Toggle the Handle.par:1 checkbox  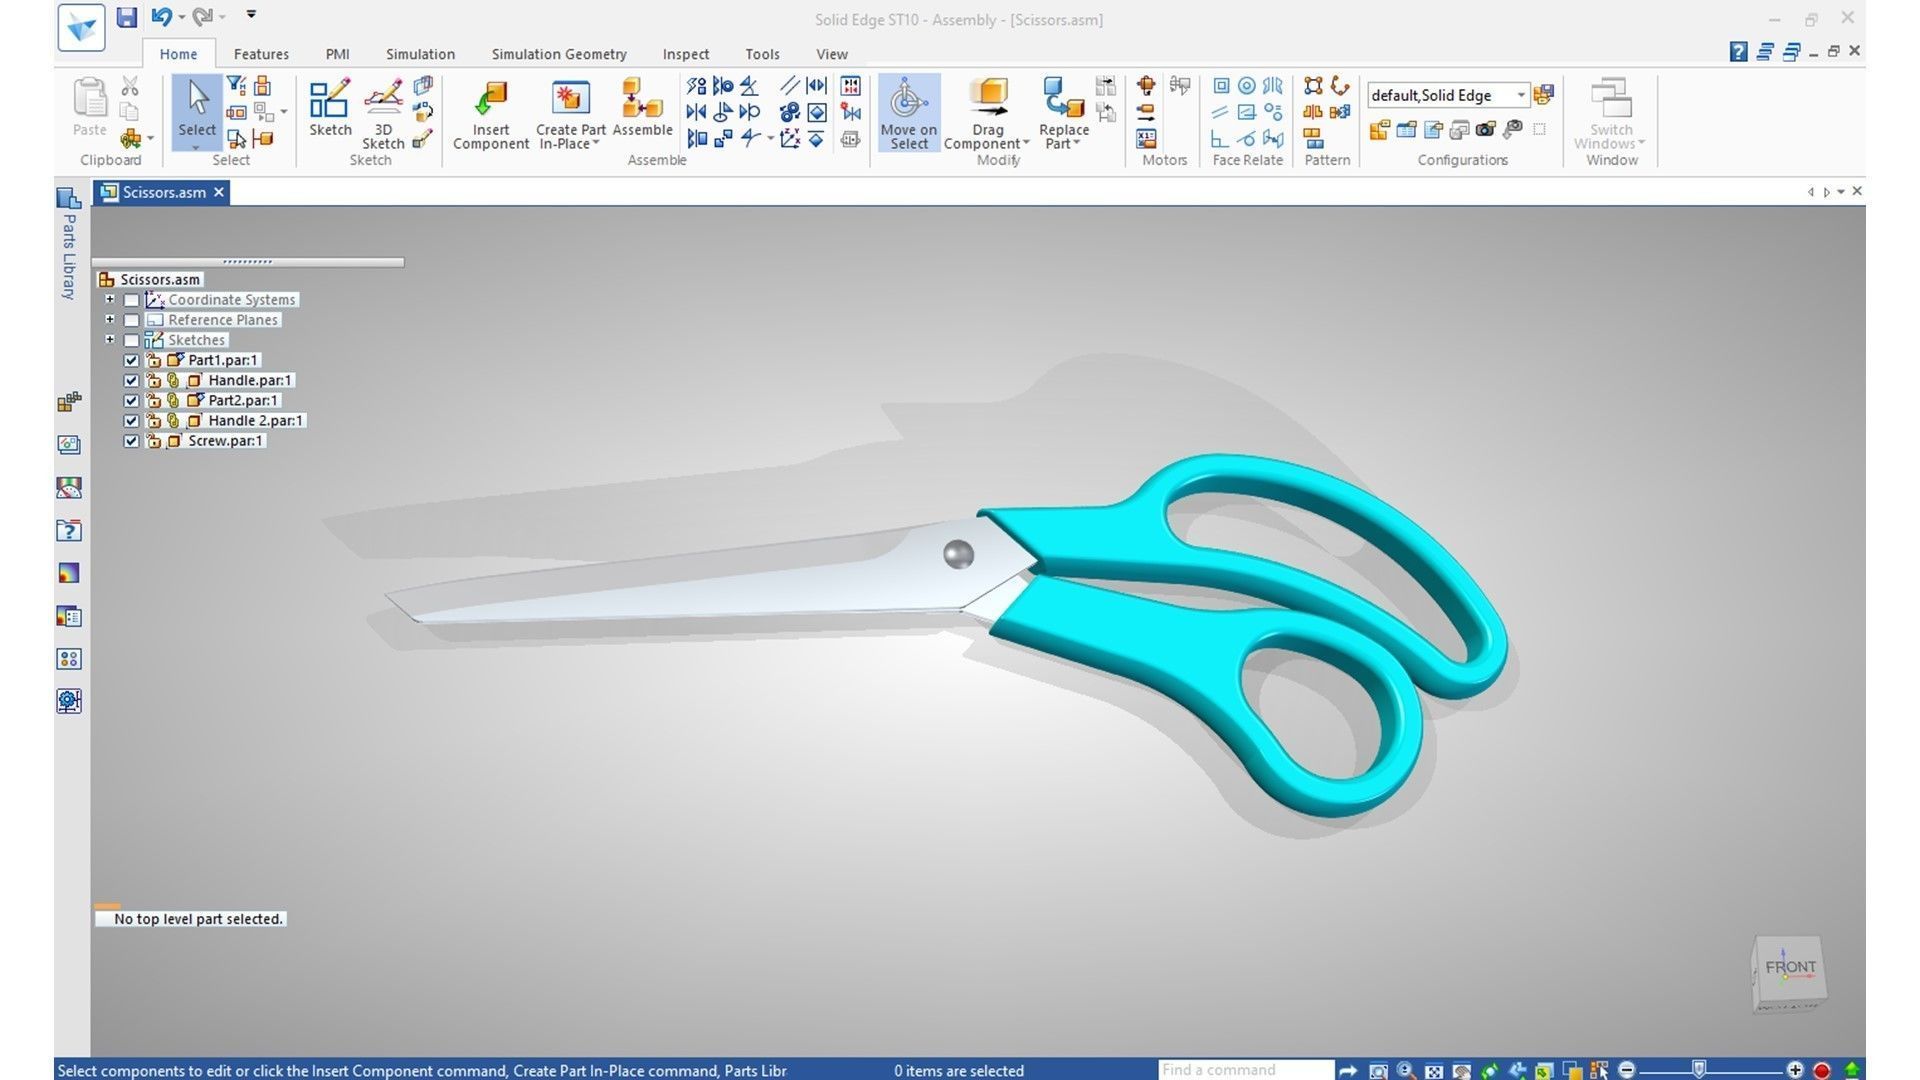coord(131,381)
